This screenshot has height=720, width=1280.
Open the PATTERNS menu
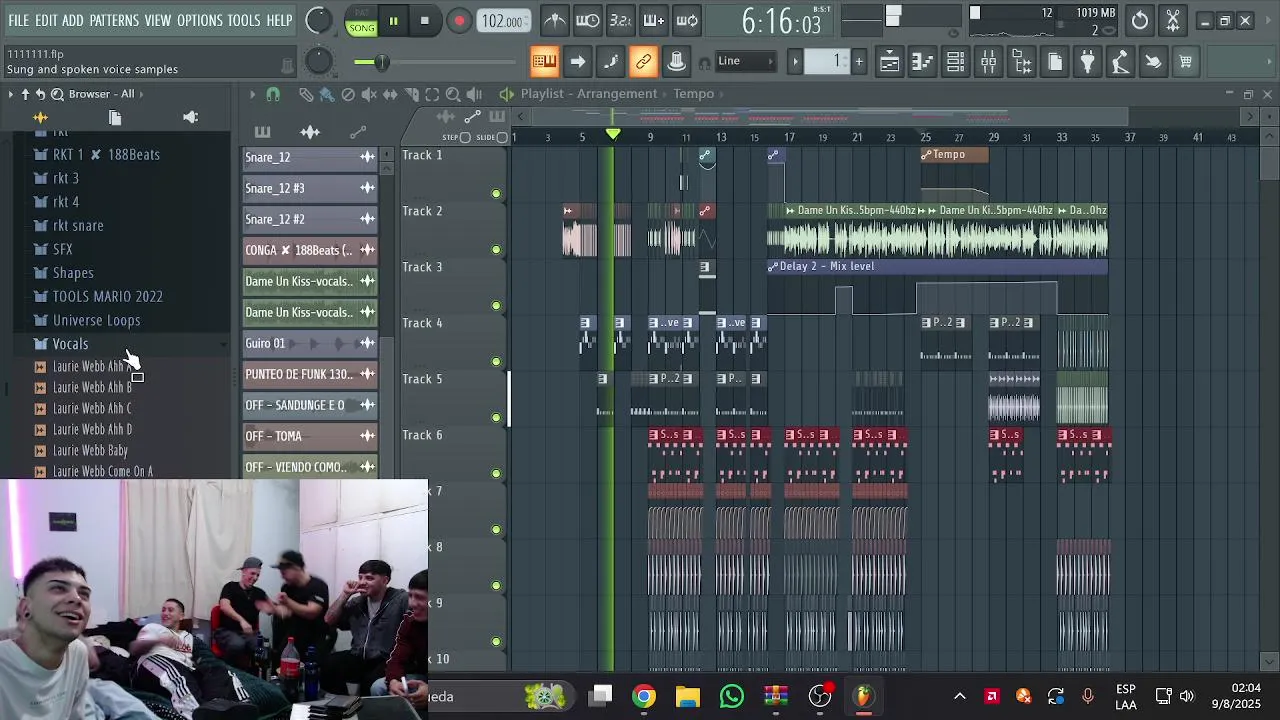[114, 20]
